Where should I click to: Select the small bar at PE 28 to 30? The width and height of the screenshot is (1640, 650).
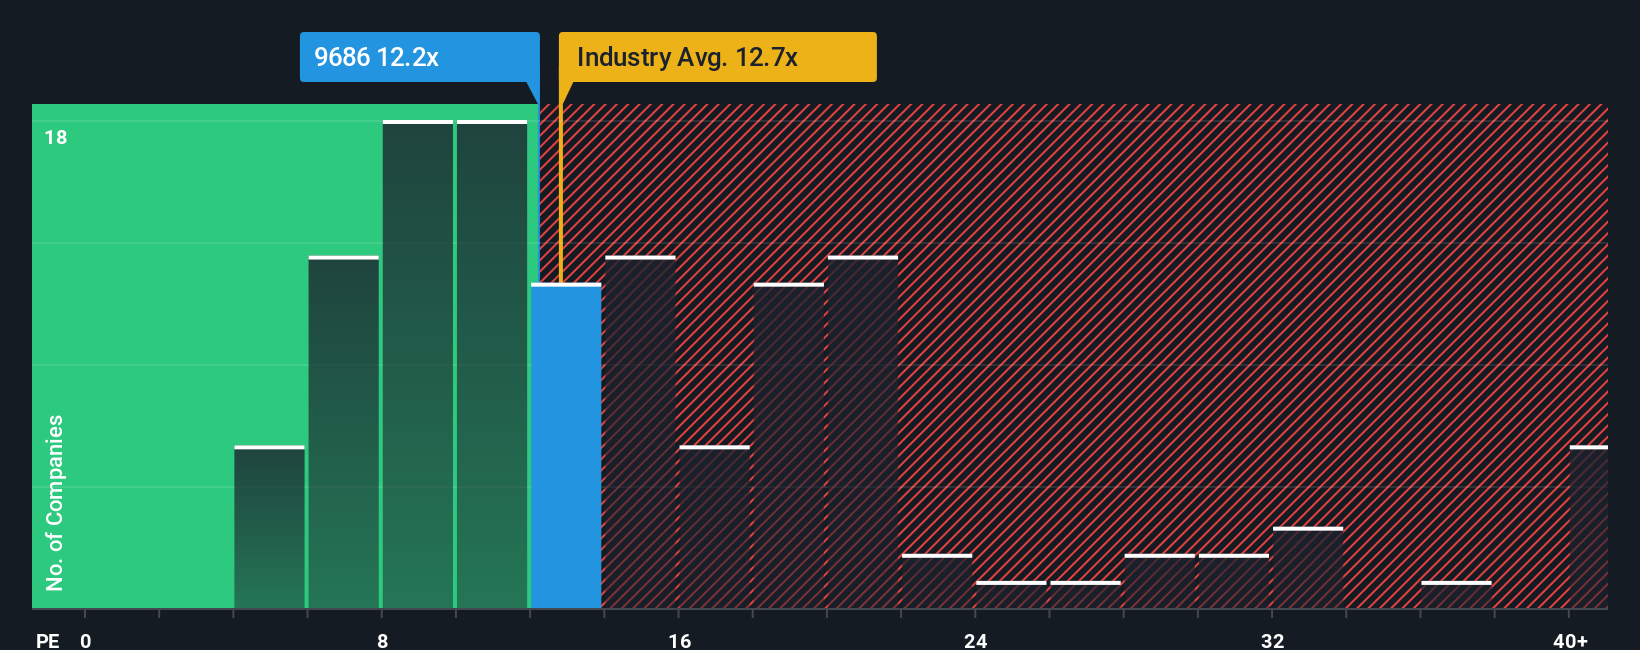(1160, 581)
